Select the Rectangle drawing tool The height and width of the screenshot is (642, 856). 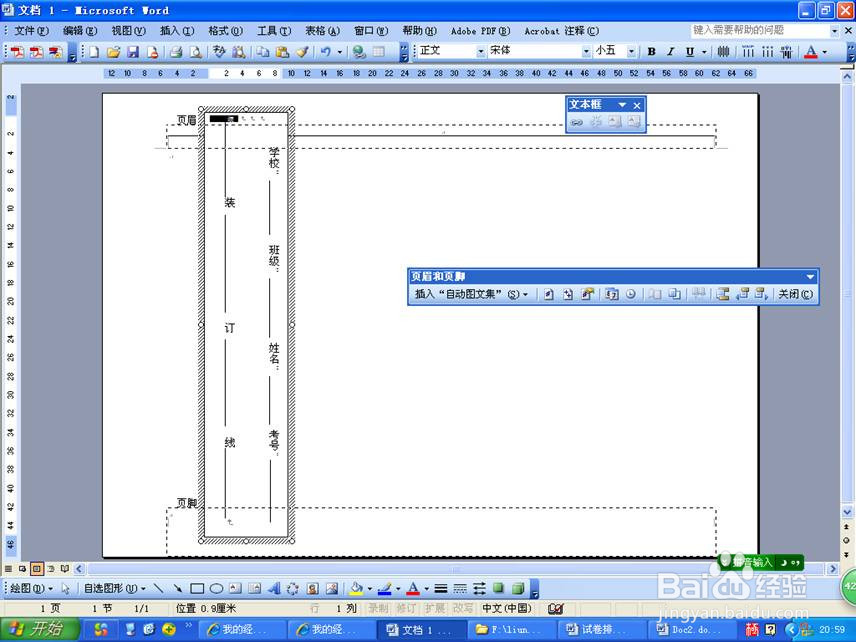click(x=197, y=588)
